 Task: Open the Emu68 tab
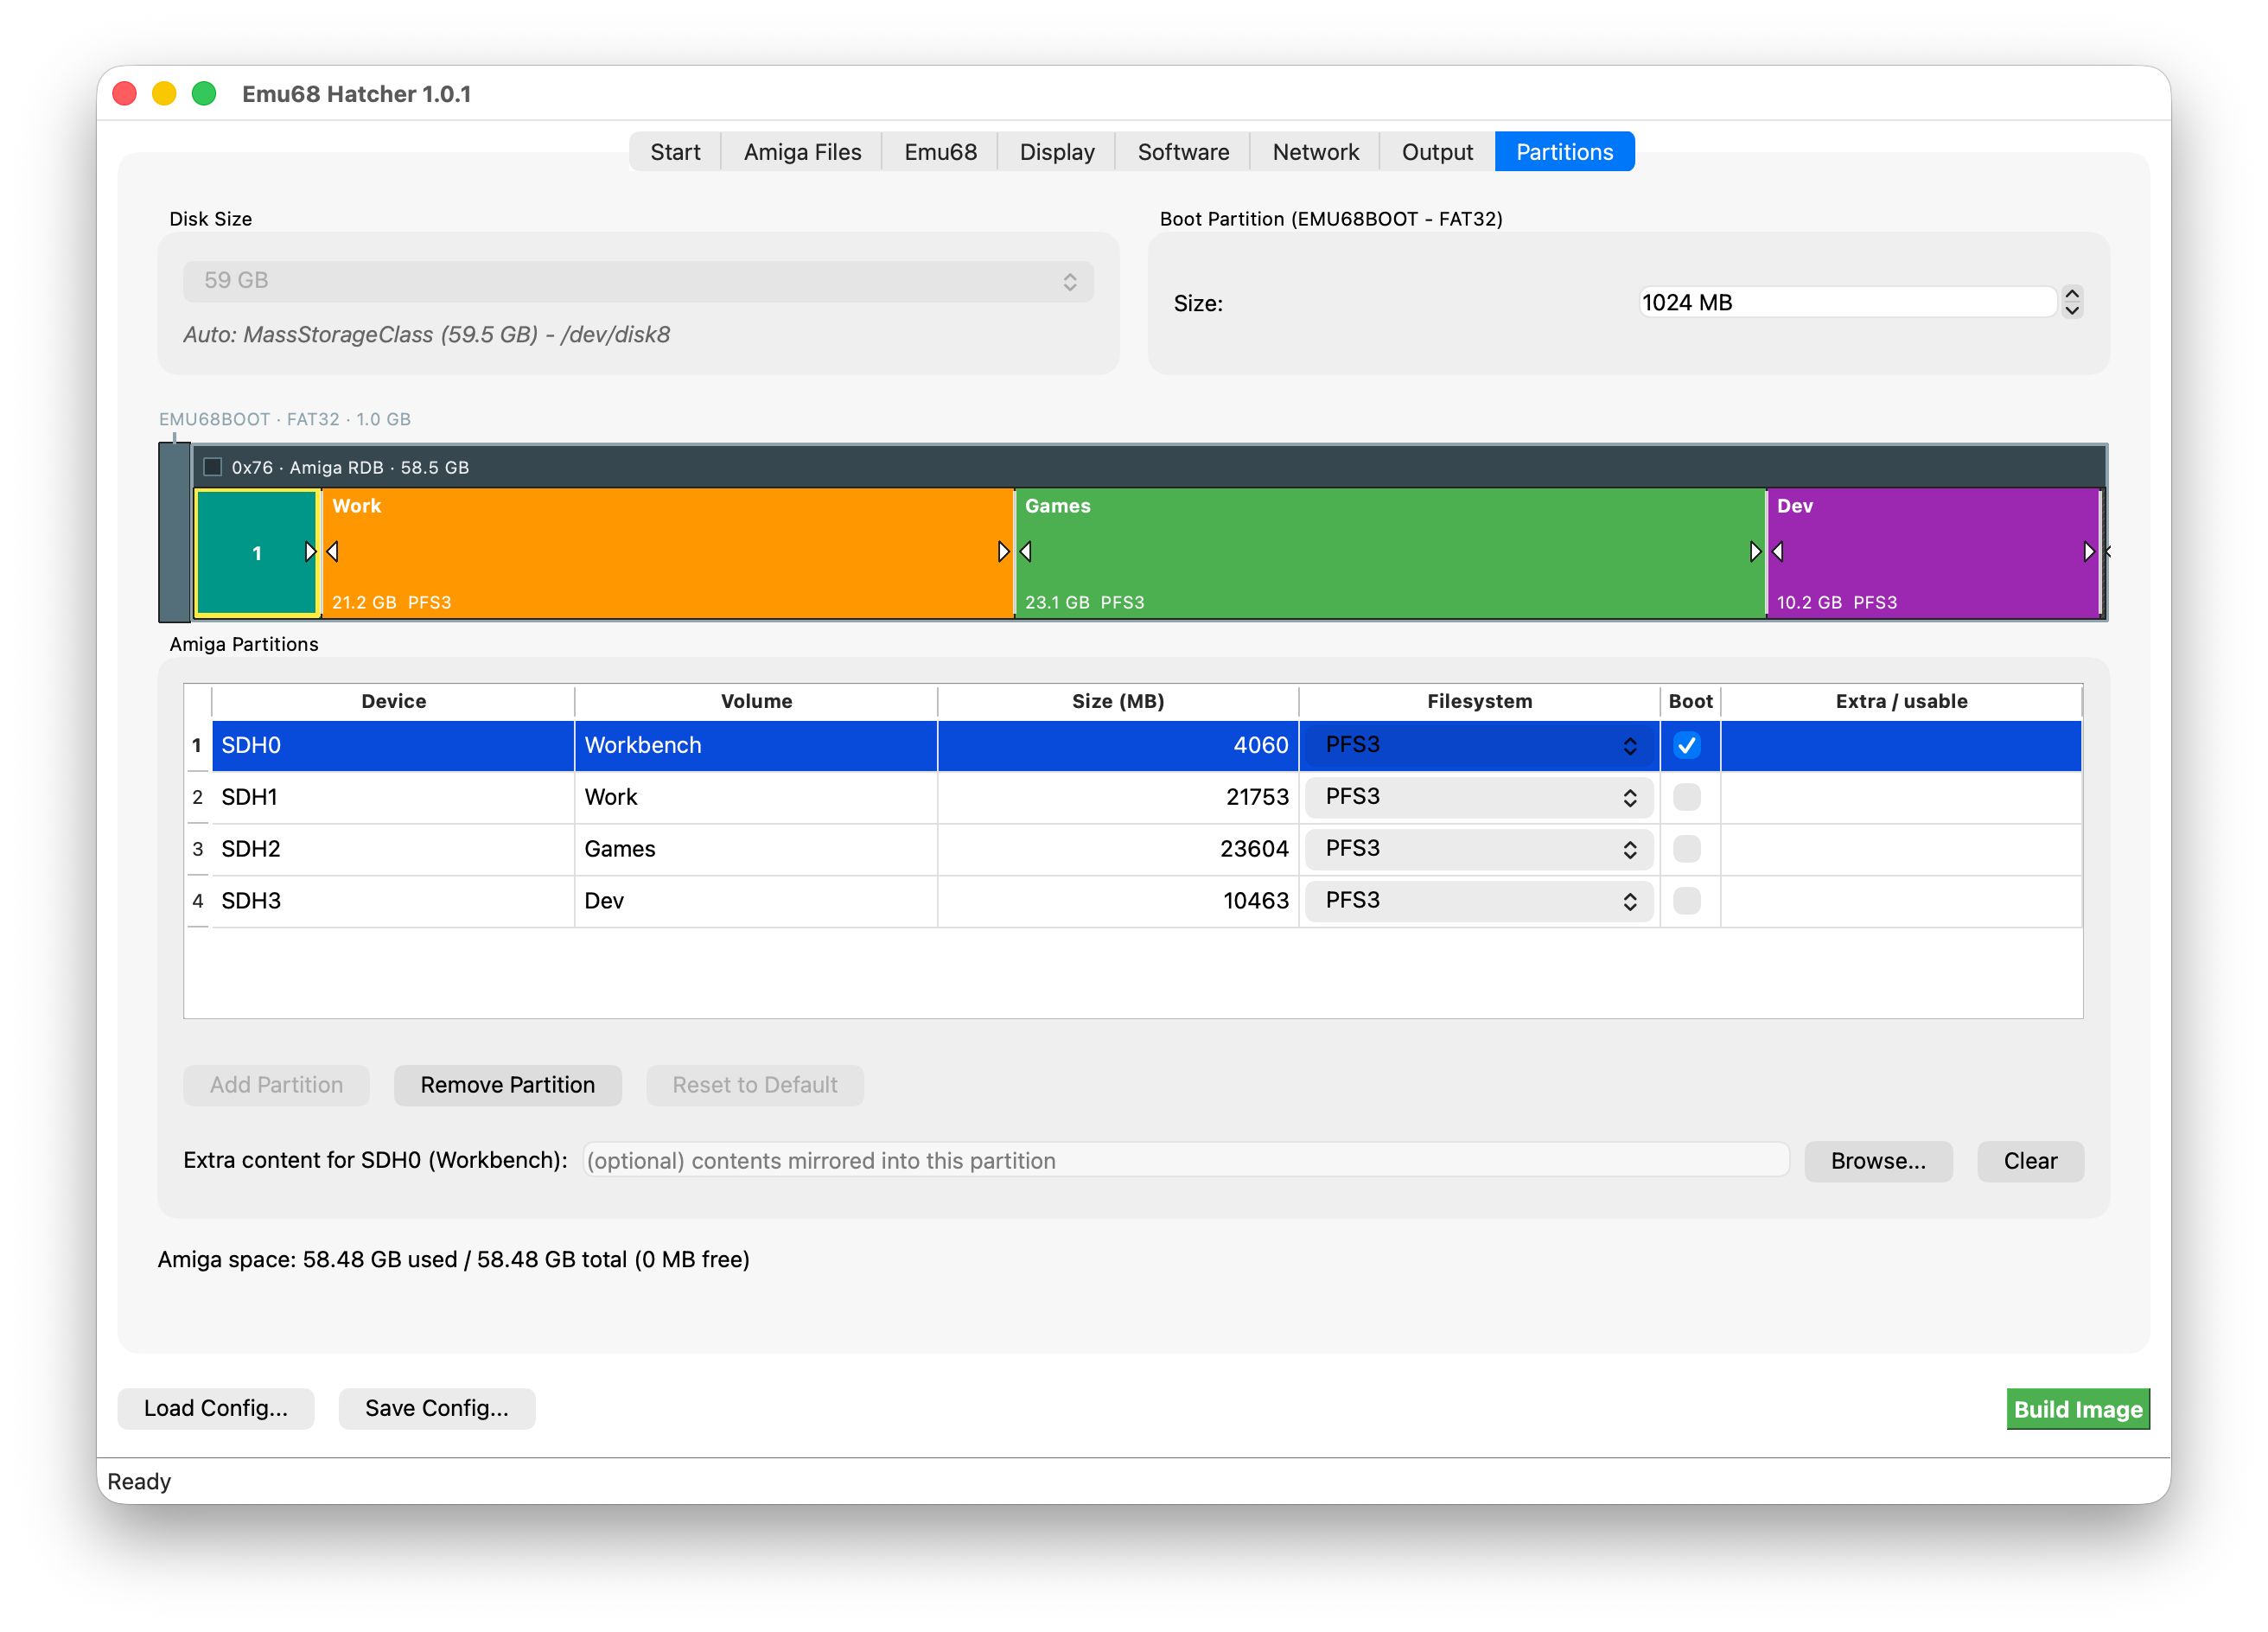click(x=940, y=152)
